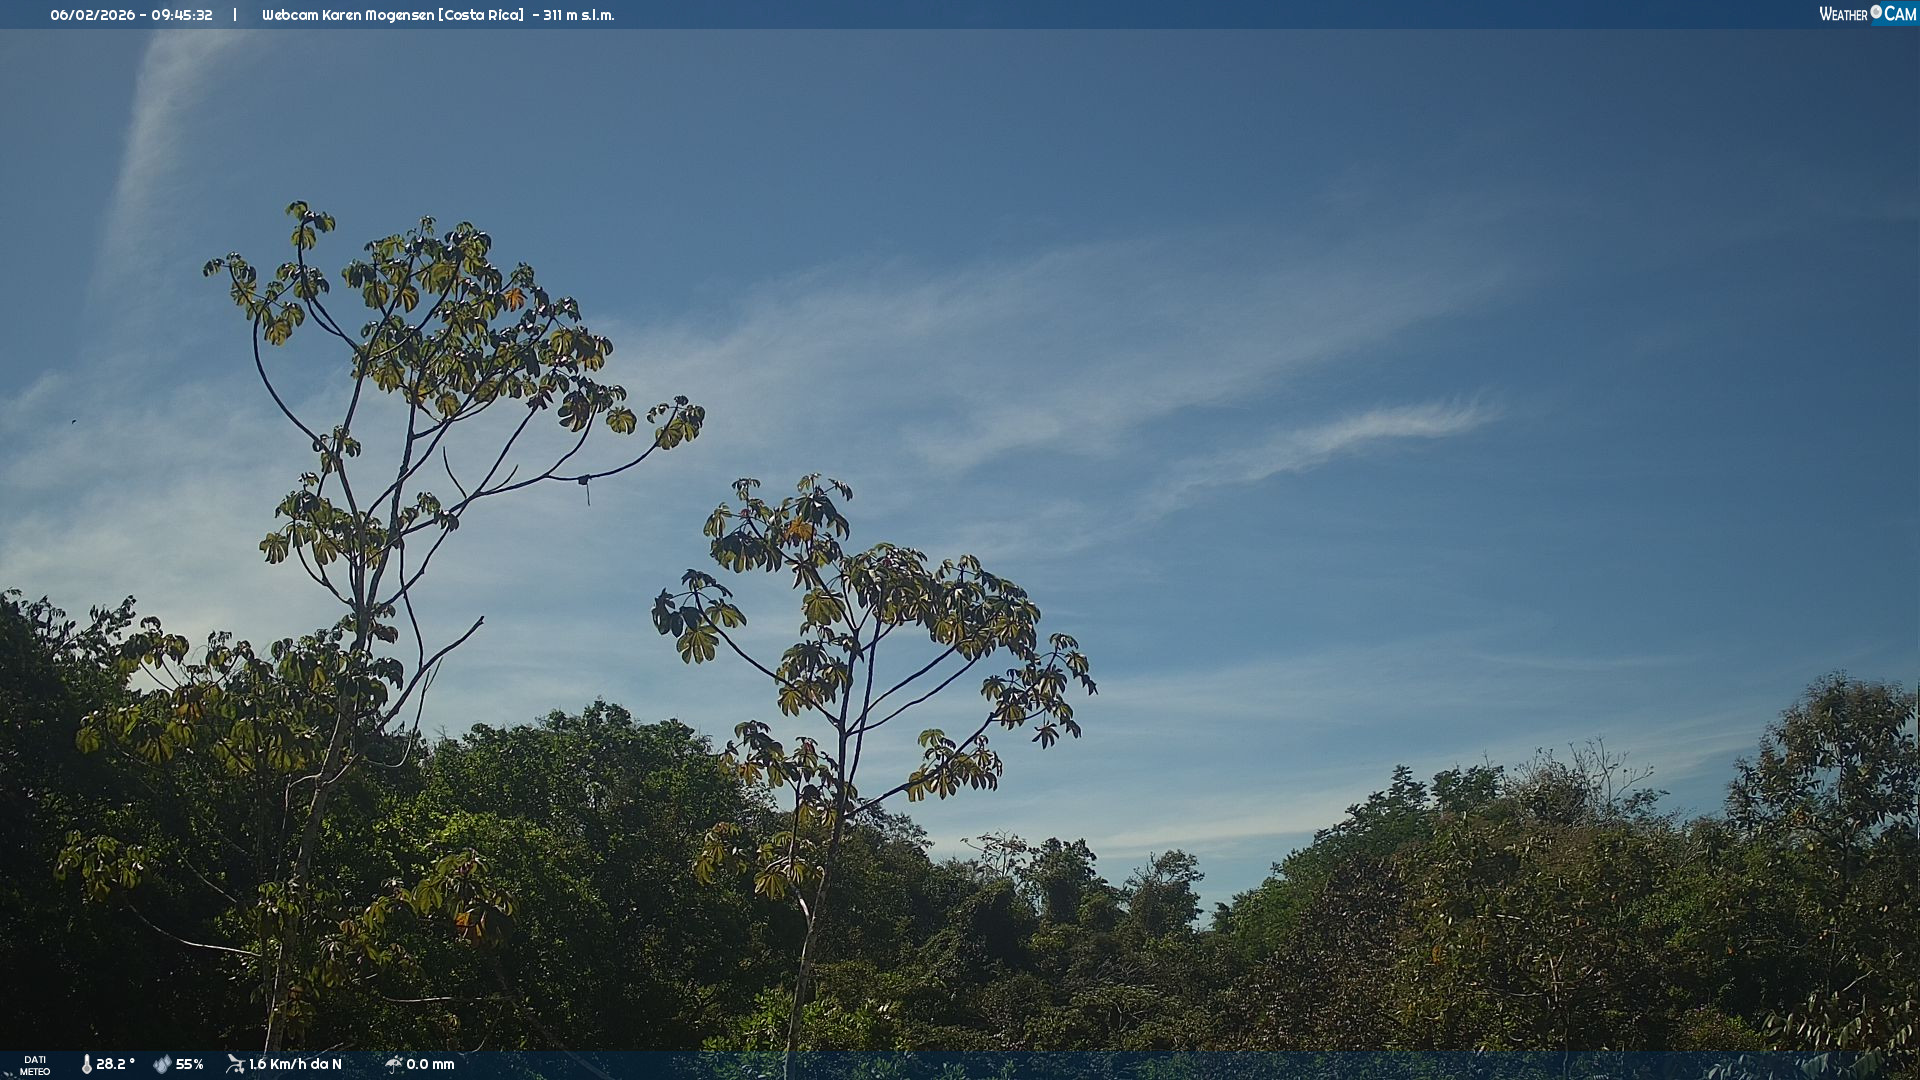Open the DATI METEO label

[35, 1065]
